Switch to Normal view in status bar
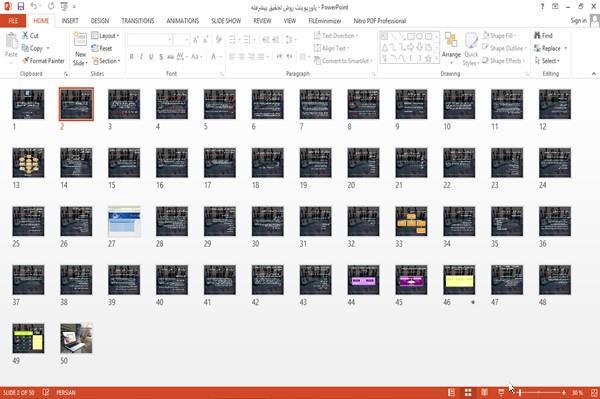The width and height of the screenshot is (600, 399). [452, 392]
